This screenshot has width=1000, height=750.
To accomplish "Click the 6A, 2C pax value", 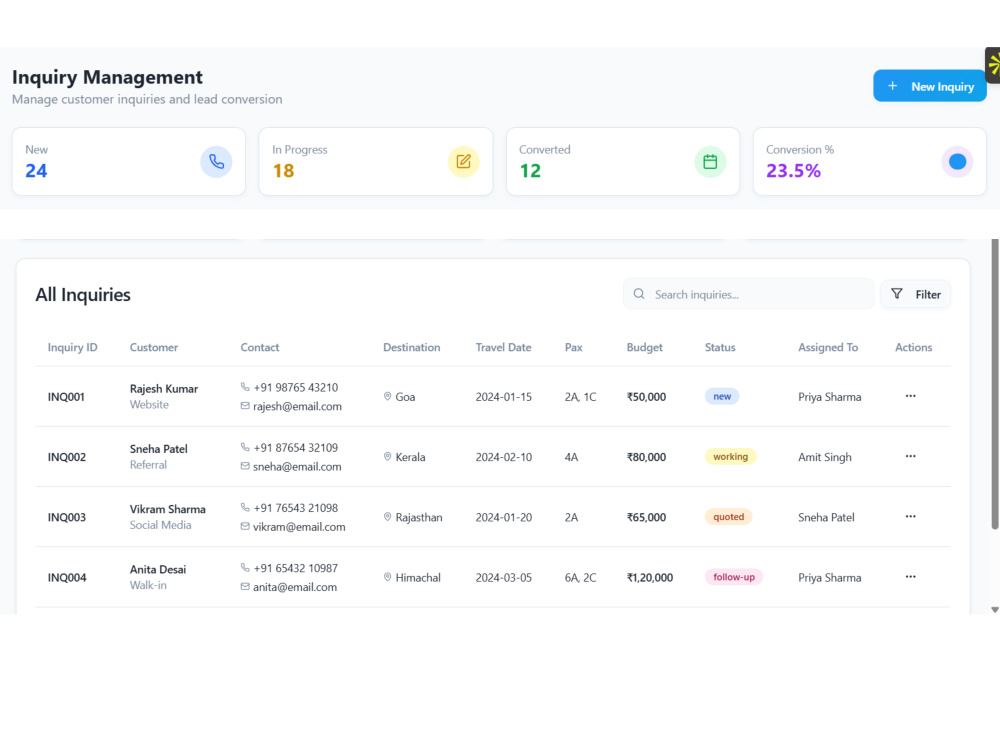I will click(580, 577).
